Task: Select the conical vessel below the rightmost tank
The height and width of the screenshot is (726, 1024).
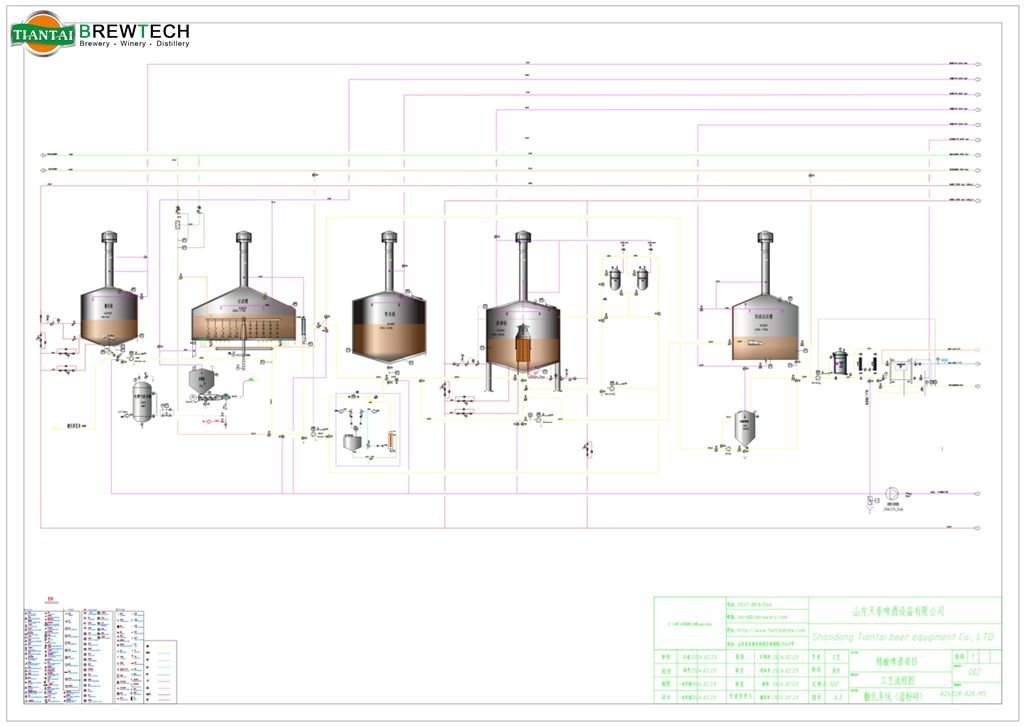Action: pos(744,428)
